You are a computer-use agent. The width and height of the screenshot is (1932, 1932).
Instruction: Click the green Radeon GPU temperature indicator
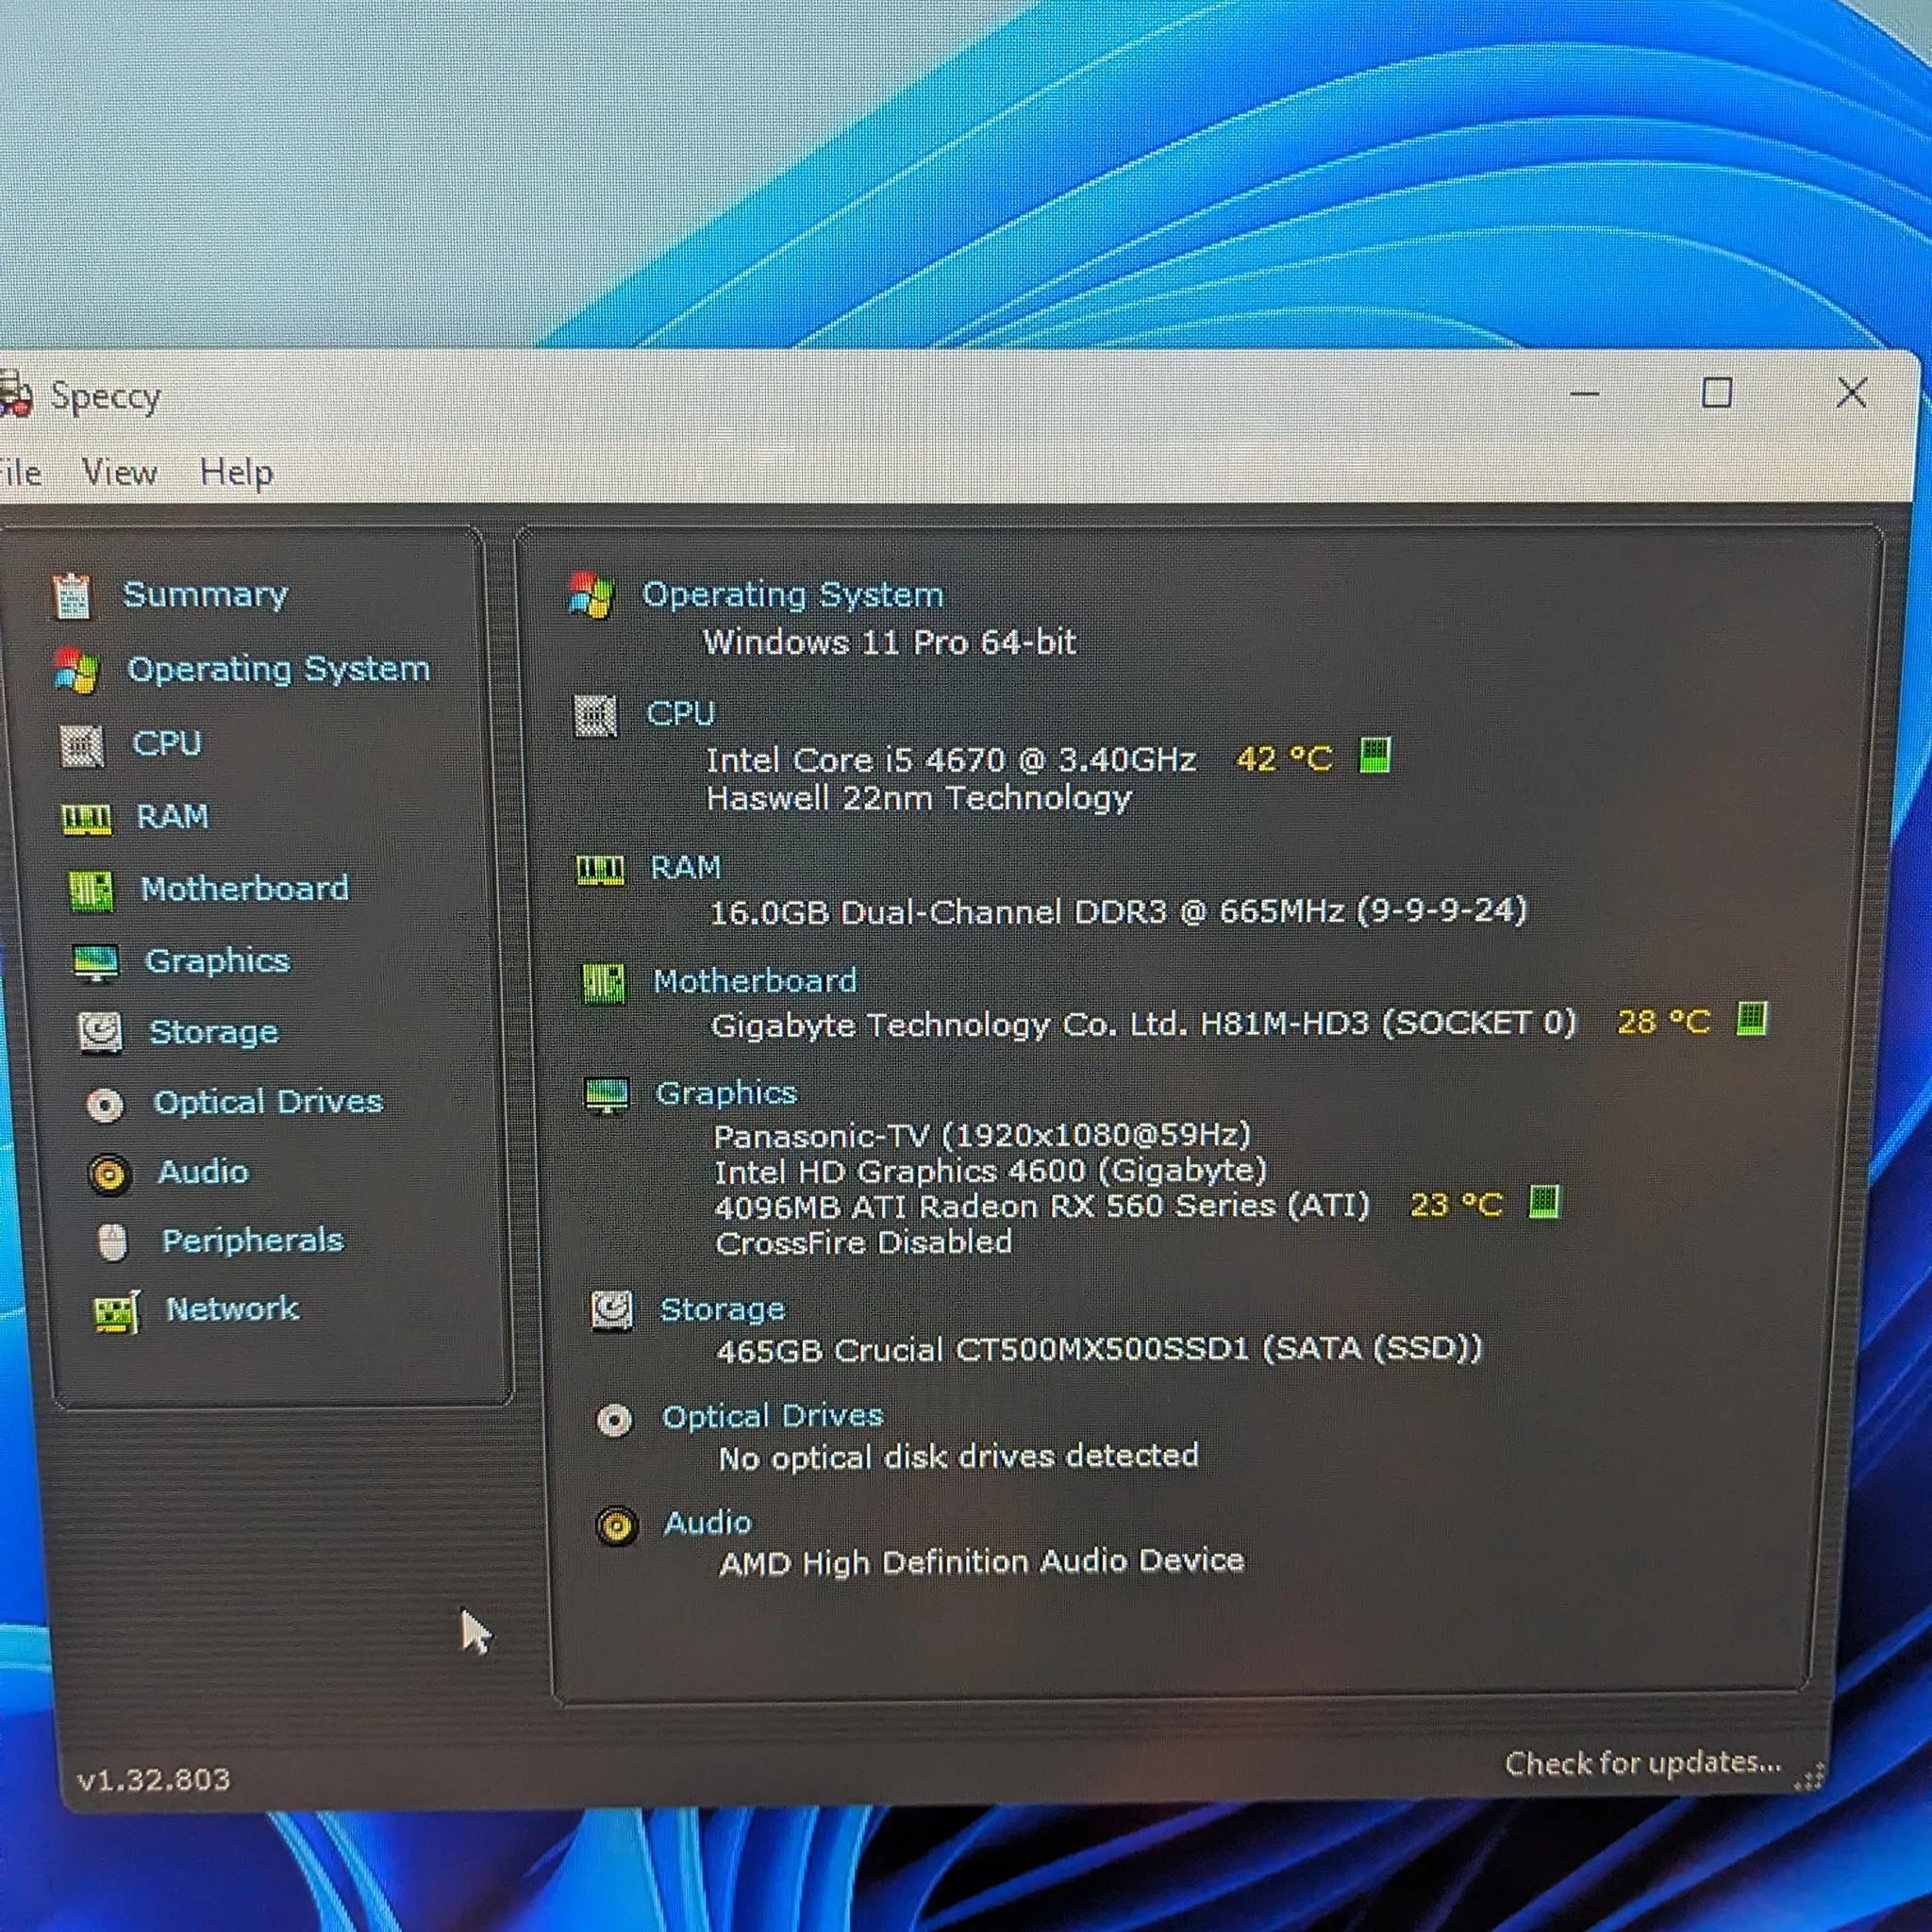(x=1544, y=1201)
